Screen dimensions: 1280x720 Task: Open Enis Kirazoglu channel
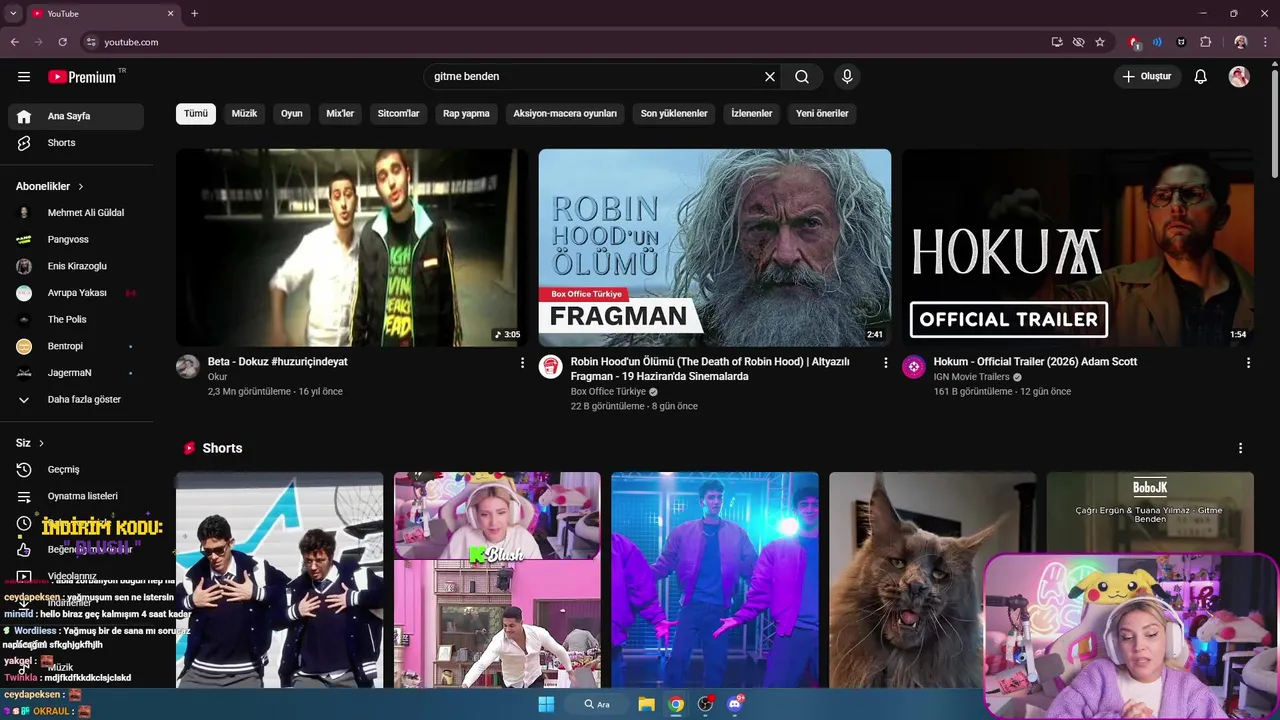click(76, 266)
